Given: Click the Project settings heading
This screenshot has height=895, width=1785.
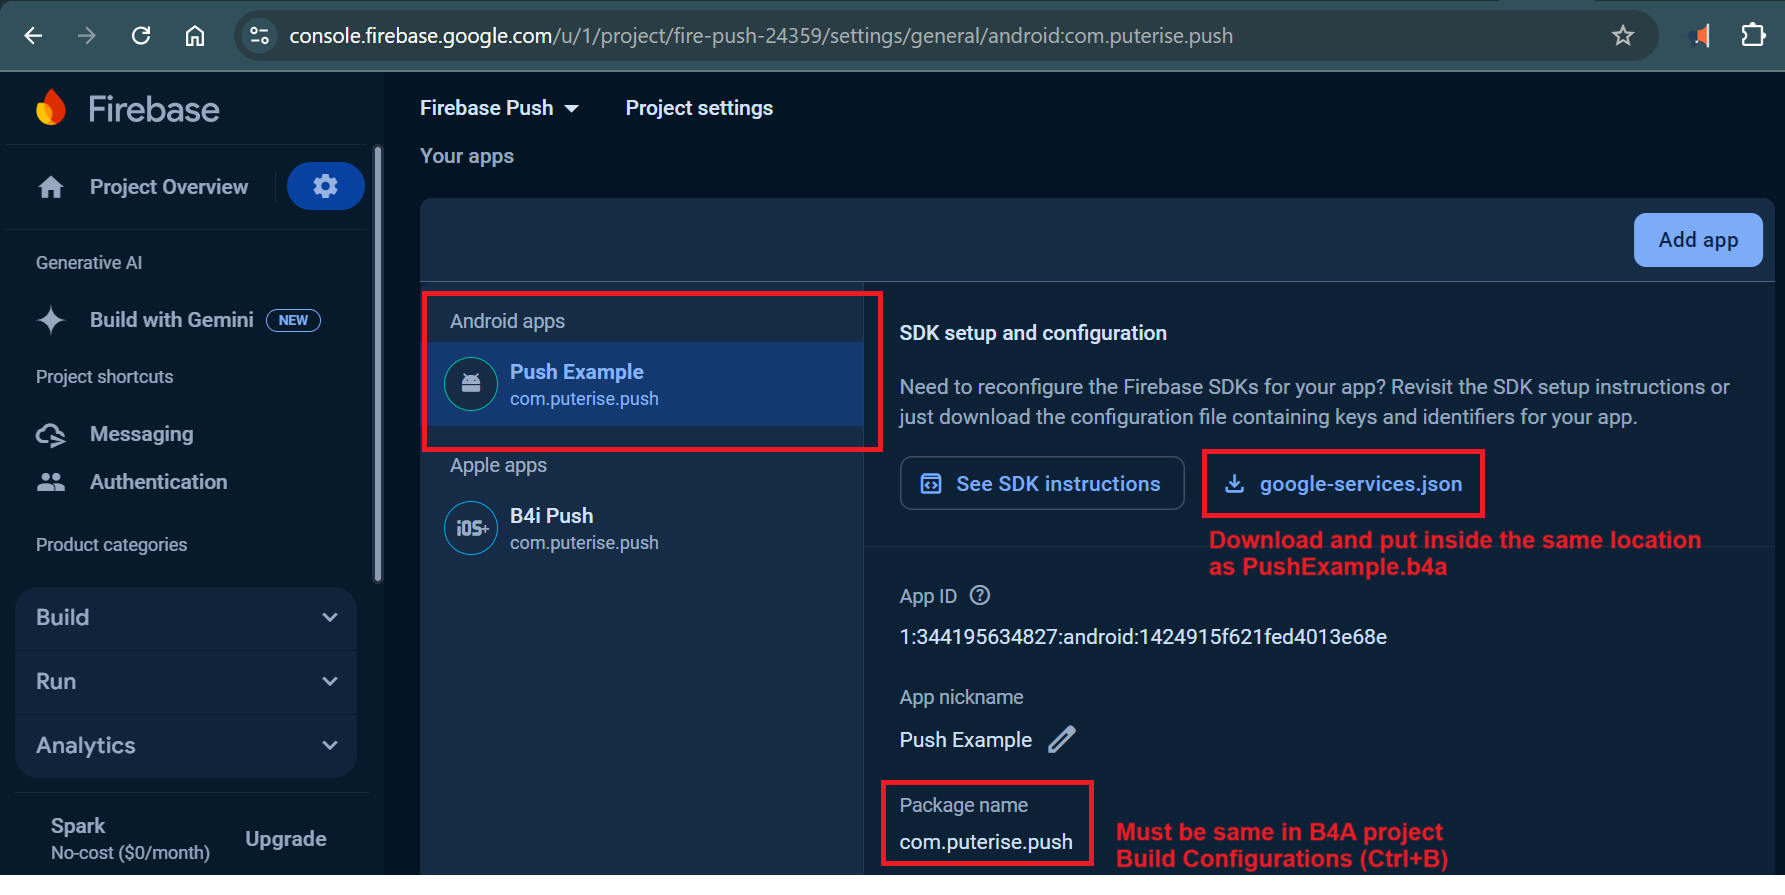Looking at the screenshot, I should (699, 108).
